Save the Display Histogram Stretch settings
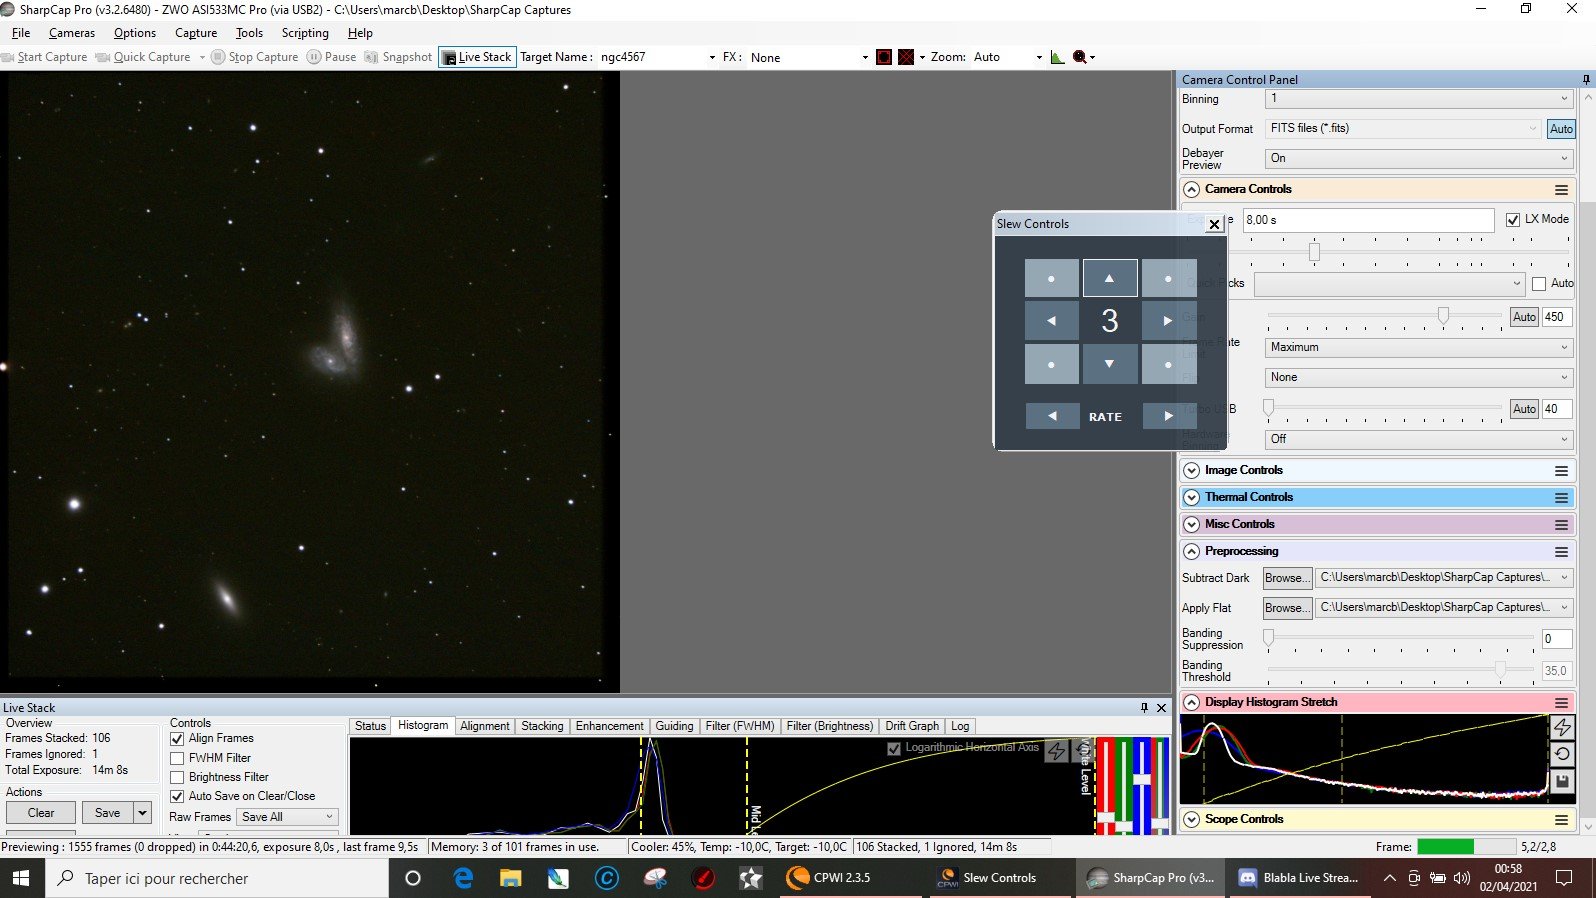 tap(1562, 781)
